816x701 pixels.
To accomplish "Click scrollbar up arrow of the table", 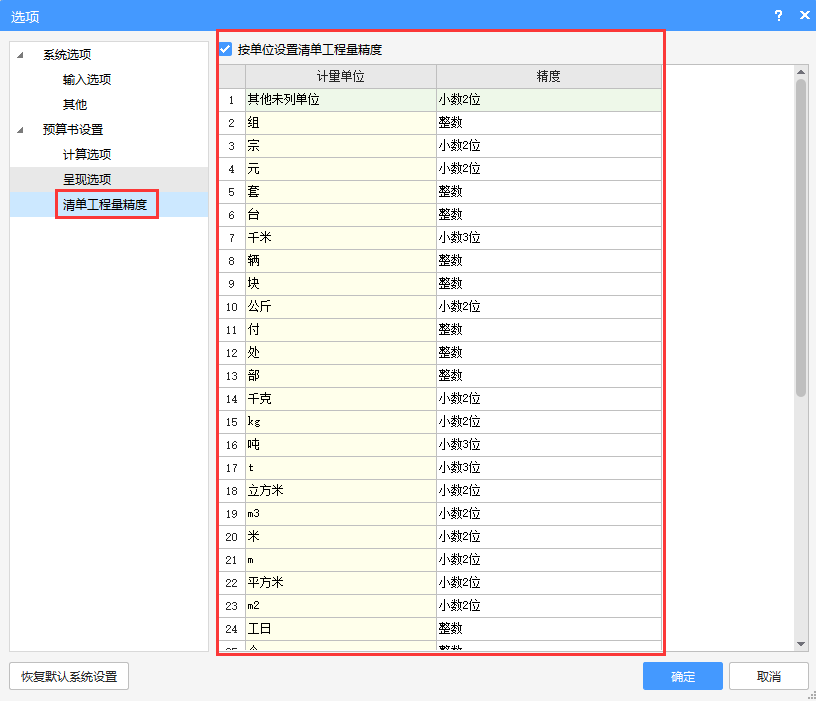I will pyautogui.click(x=801, y=71).
